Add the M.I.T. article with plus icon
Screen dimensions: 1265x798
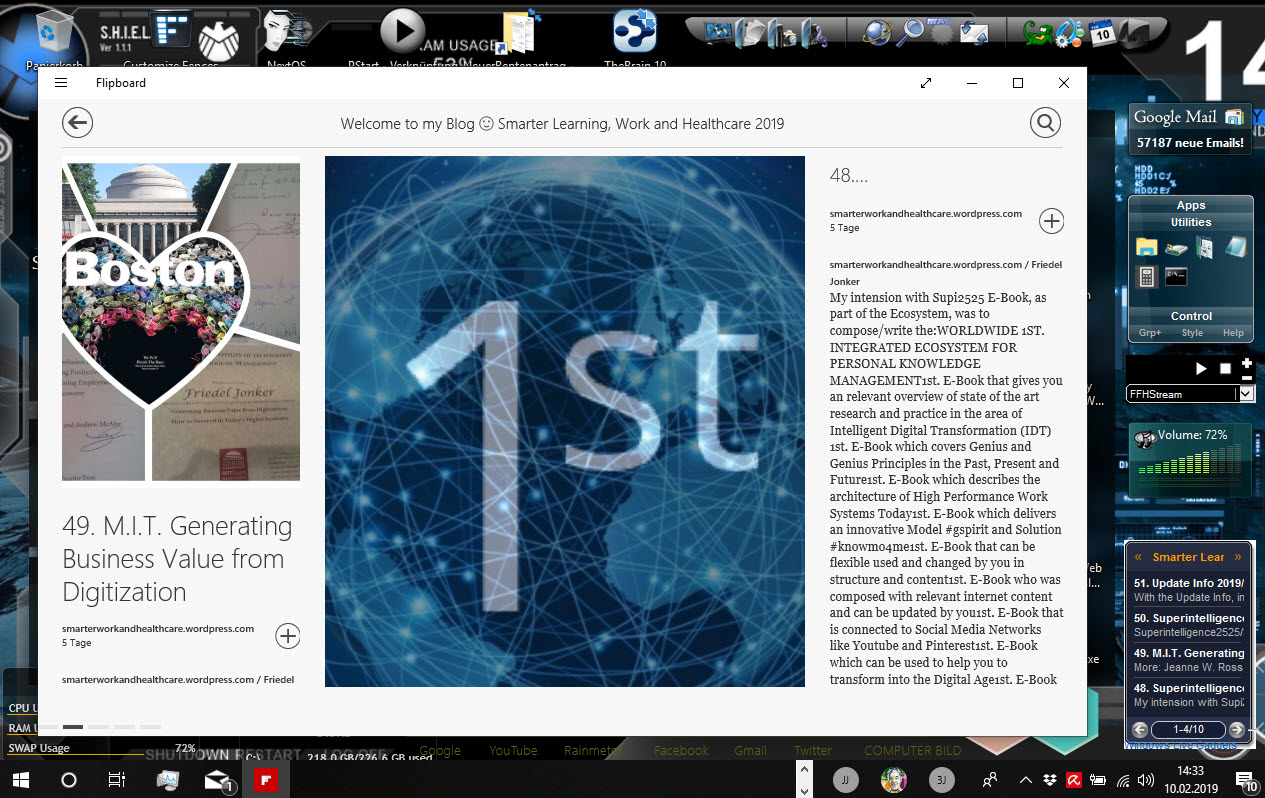click(287, 635)
